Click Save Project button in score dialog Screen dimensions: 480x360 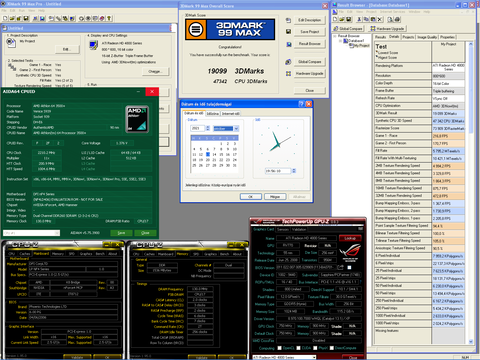(x=310, y=32)
